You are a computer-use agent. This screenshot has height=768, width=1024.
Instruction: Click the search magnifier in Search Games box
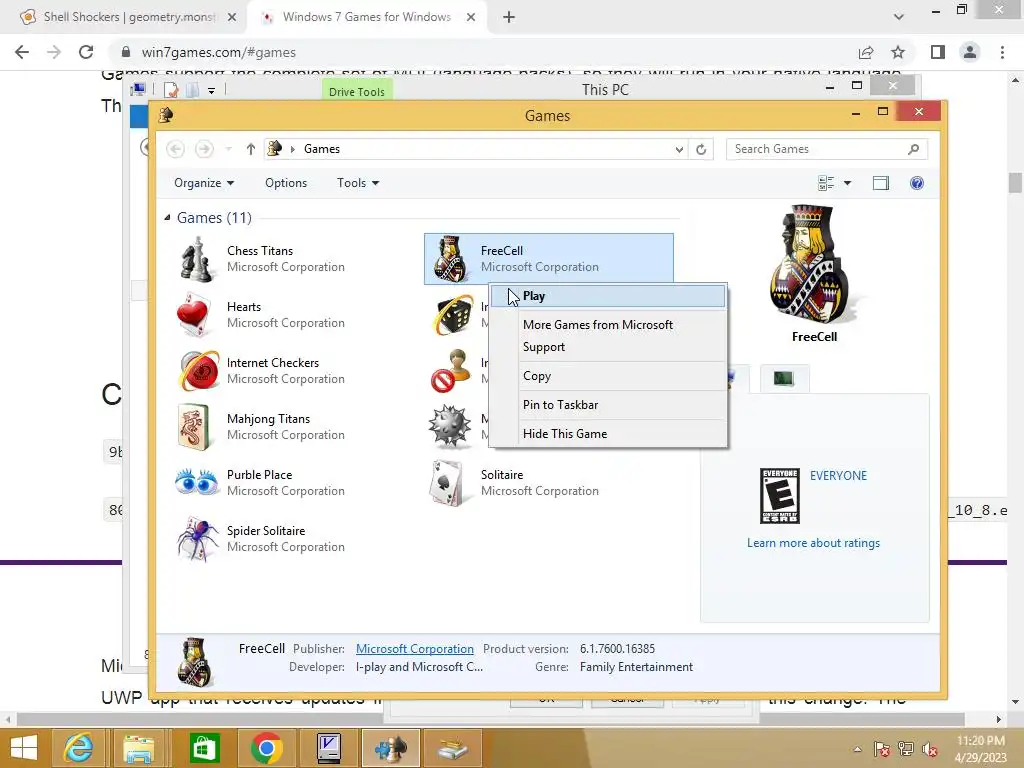click(x=914, y=149)
